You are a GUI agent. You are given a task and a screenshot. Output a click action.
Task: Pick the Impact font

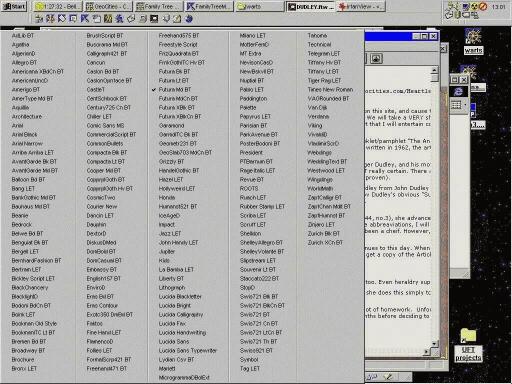167,224
